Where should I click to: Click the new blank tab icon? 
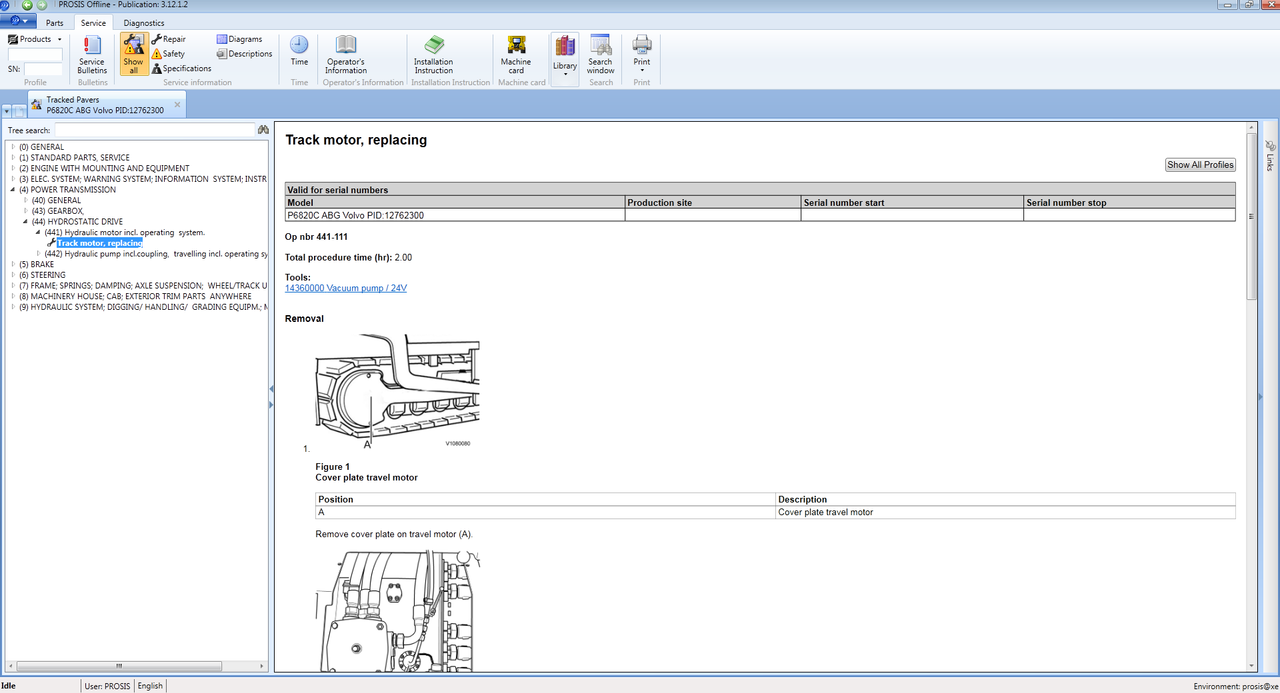coord(19,111)
